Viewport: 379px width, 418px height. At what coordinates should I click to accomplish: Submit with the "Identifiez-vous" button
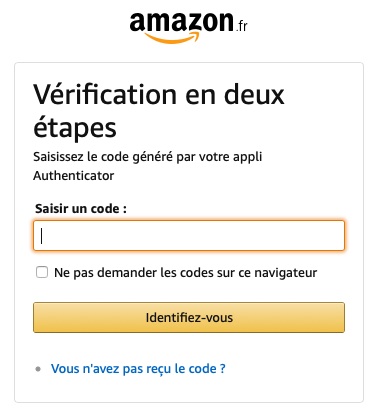point(189,317)
